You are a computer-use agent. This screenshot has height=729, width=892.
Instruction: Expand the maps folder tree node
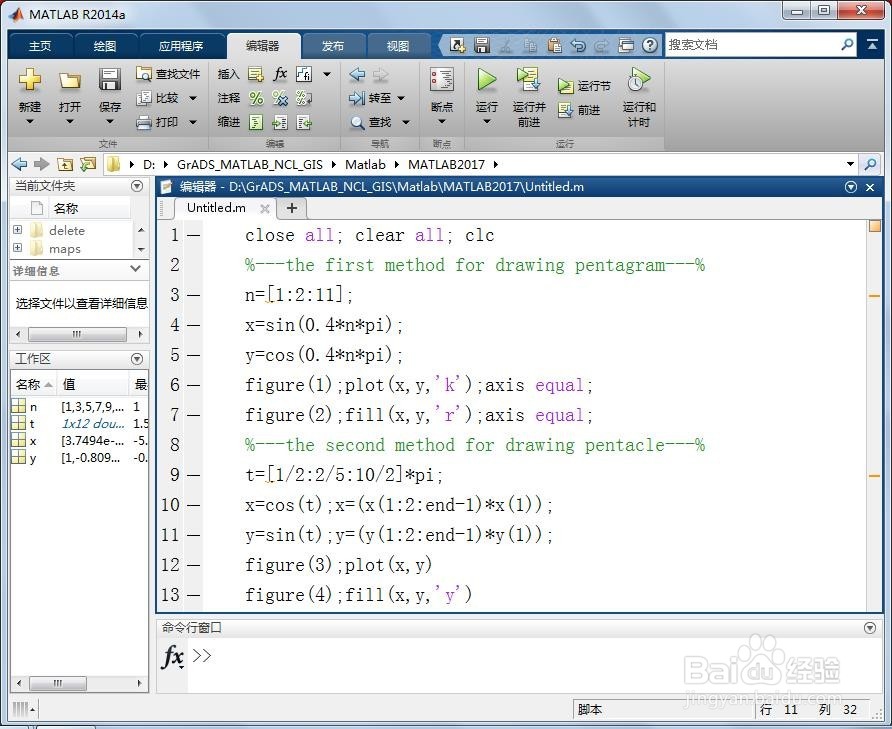pos(18,248)
